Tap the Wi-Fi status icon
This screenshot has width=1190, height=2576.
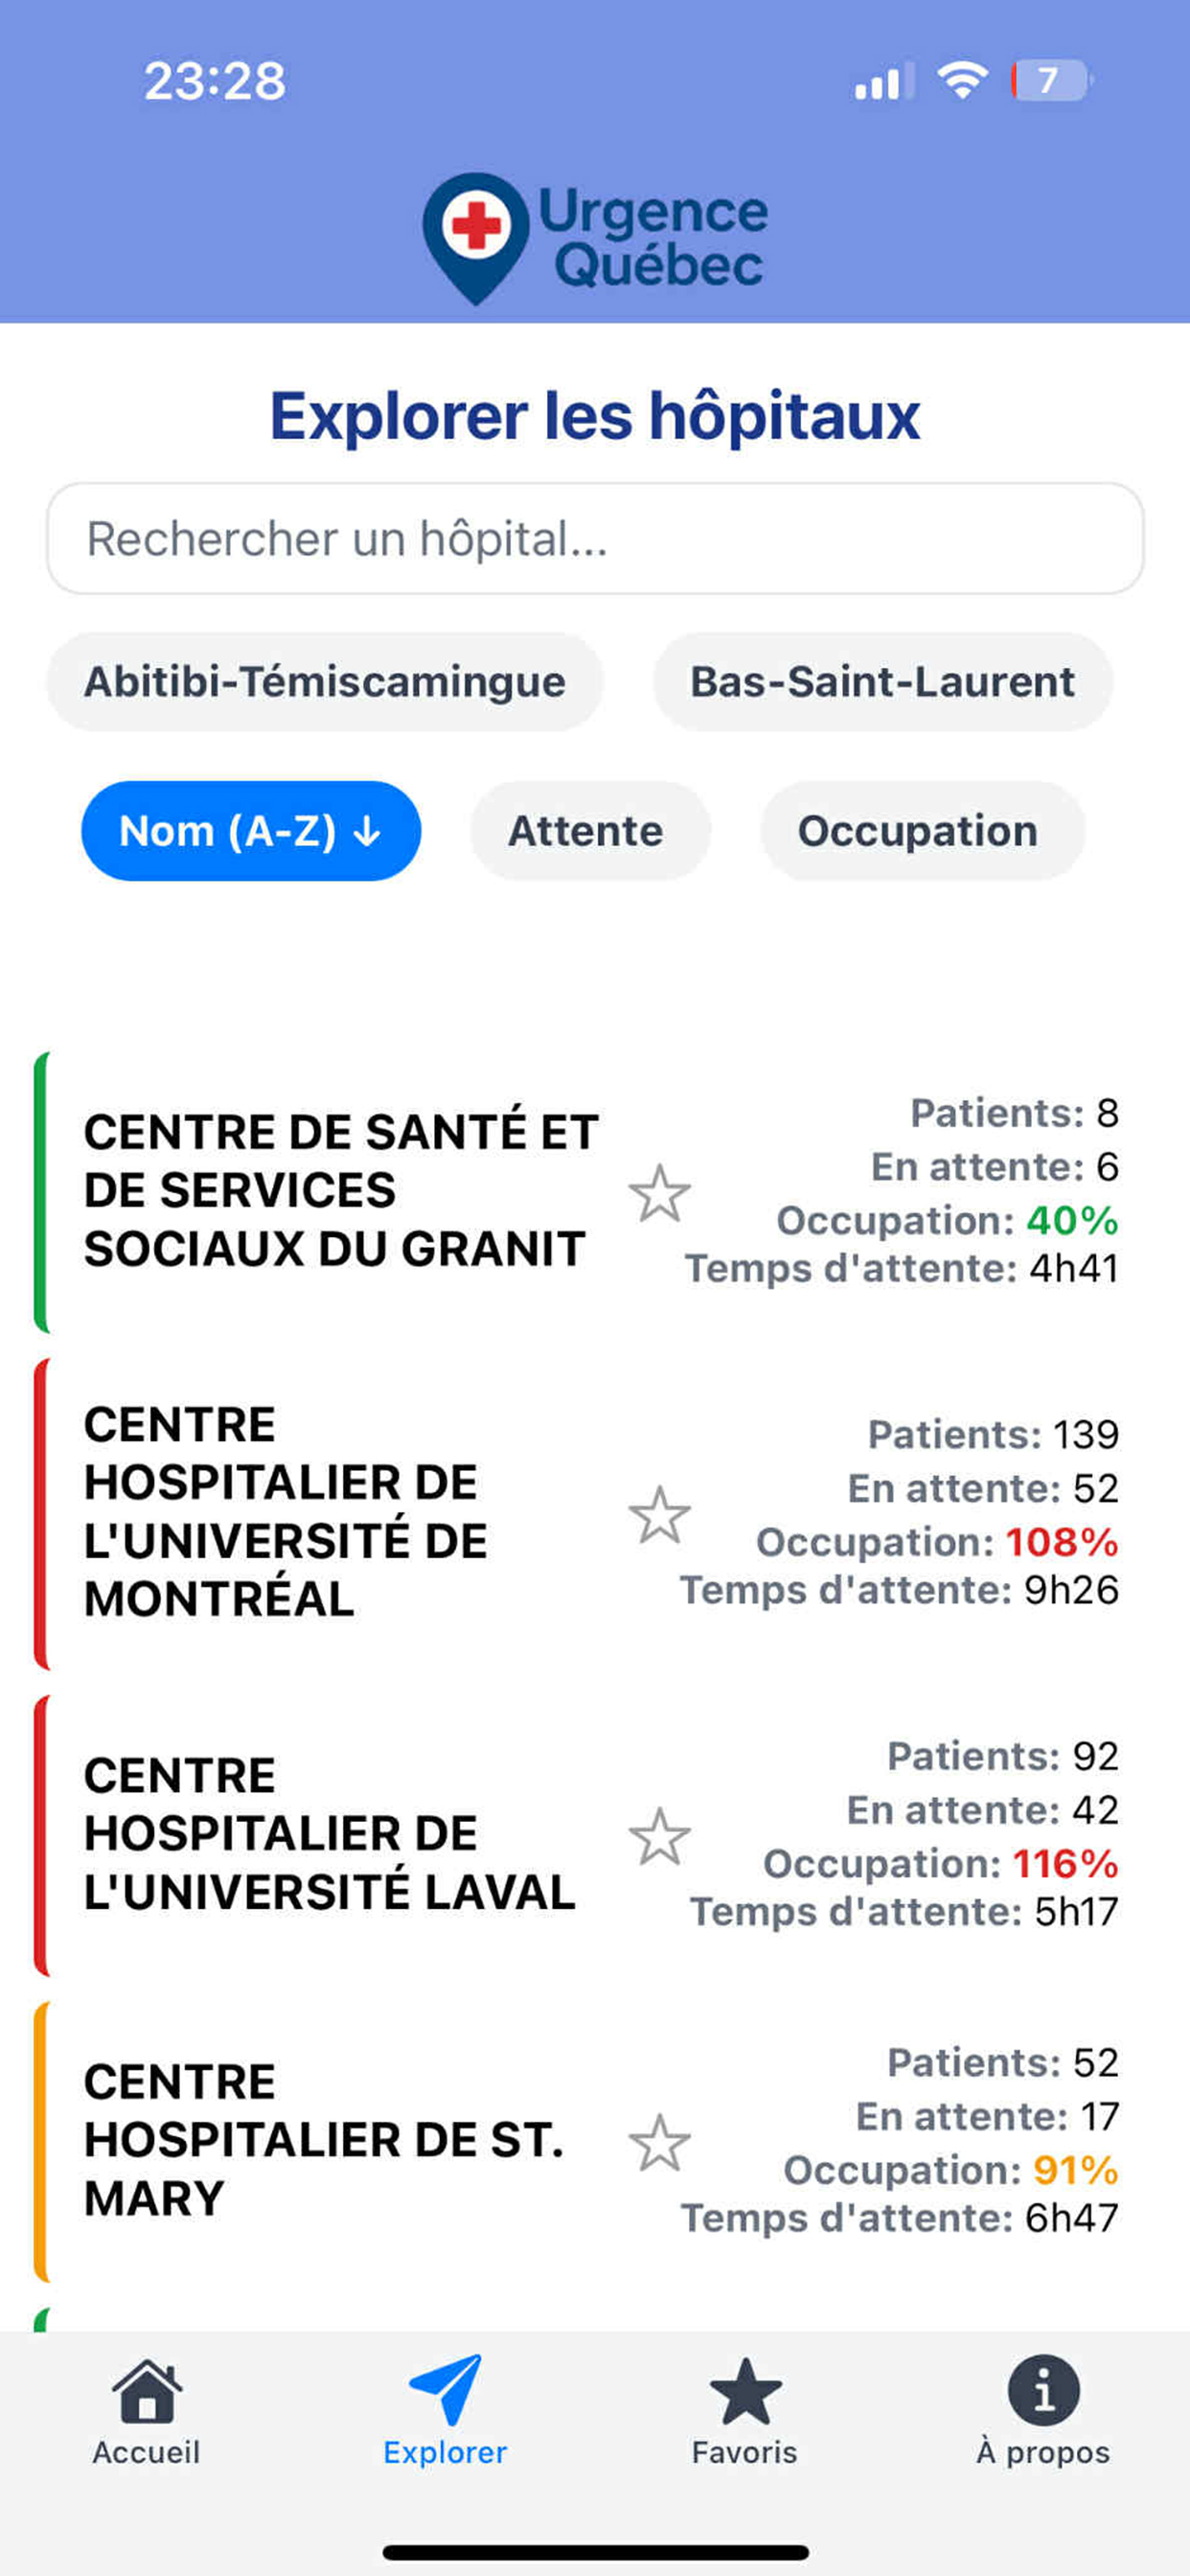coord(962,80)
